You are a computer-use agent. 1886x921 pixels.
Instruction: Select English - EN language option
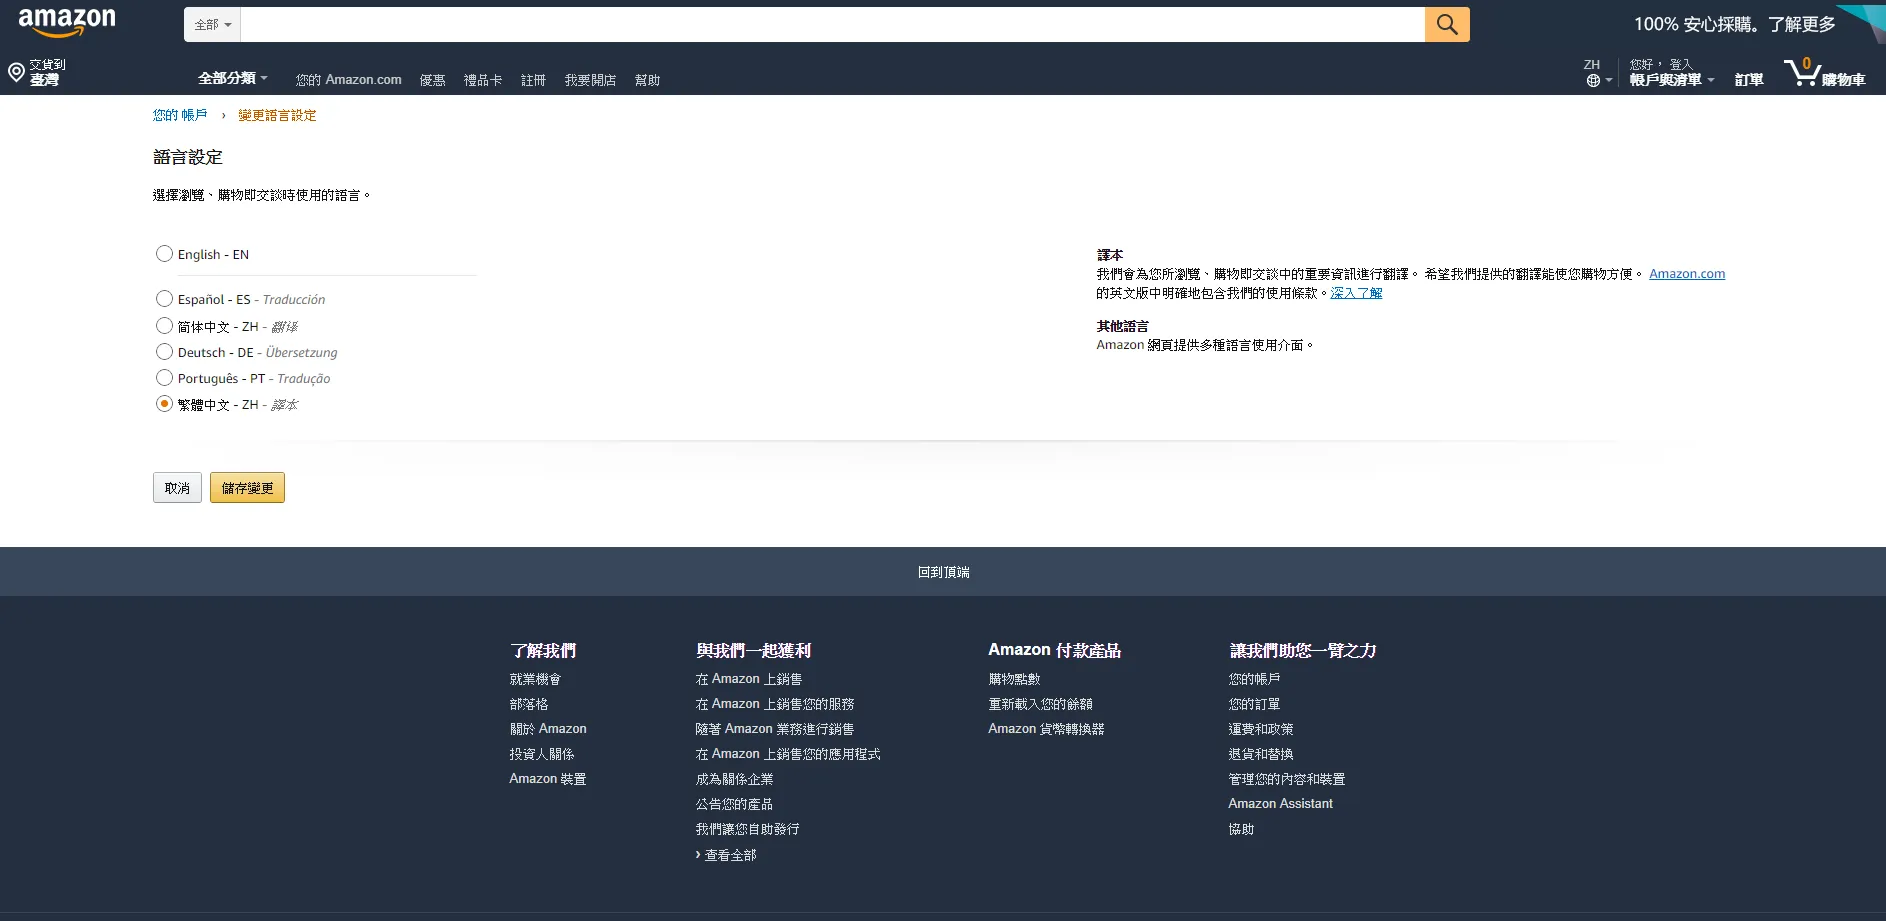pos(165,254)
